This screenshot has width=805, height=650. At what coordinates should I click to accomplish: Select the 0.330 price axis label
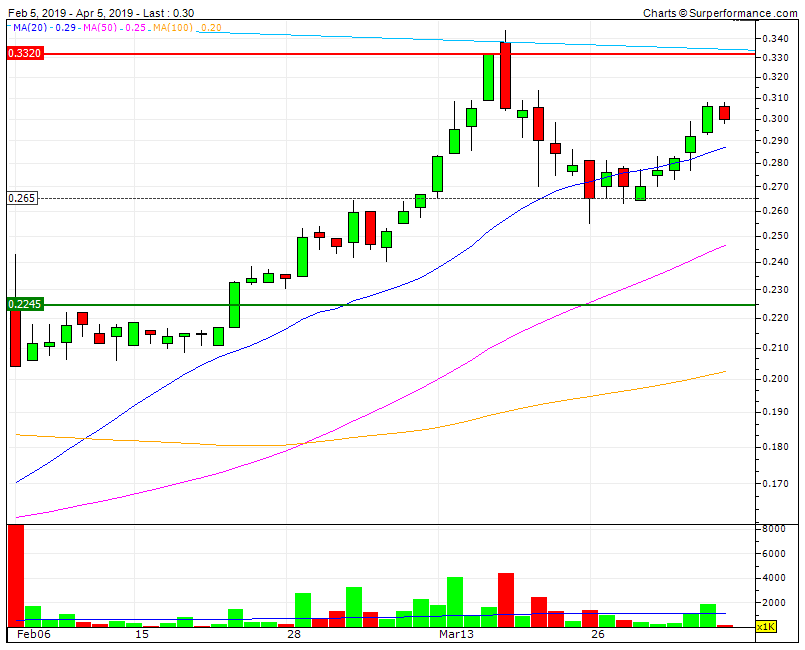tap(775, 58)
